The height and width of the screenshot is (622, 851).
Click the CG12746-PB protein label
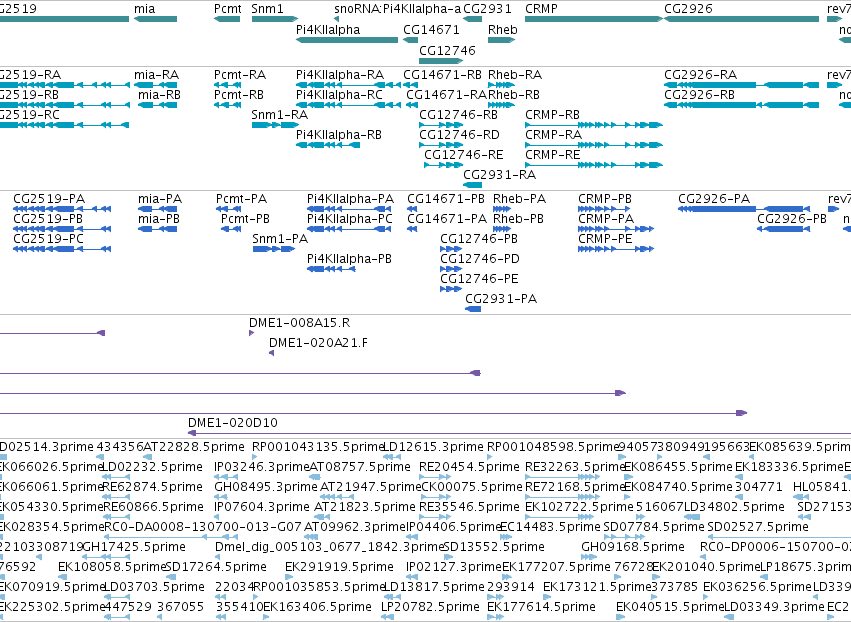[x=479, y=239]
